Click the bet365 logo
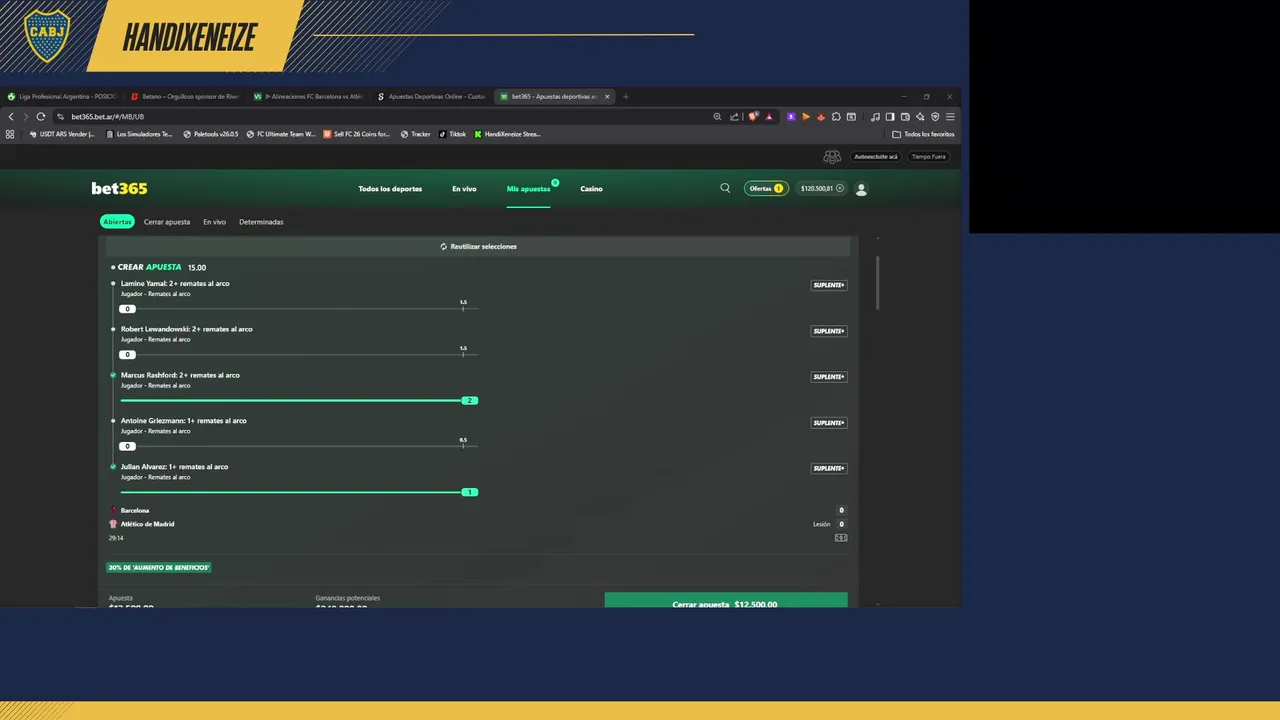This screenshot has width=1280, height=720. pyautogui.click(x=119, y=188)
